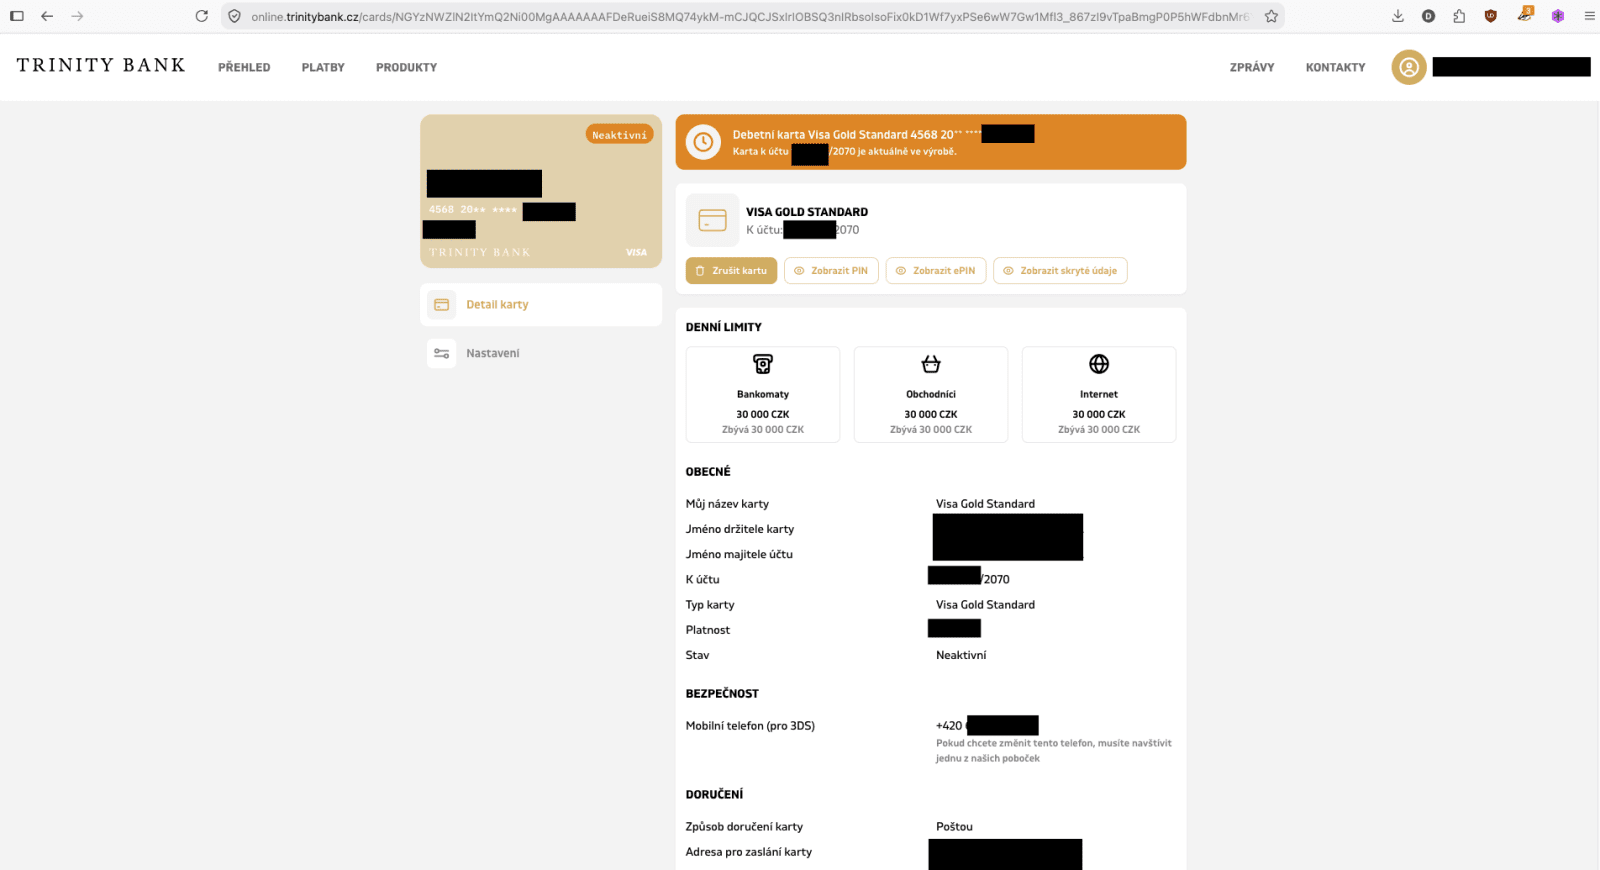
Task: Open the PLATBY menu
Action: tap(323, 67)
